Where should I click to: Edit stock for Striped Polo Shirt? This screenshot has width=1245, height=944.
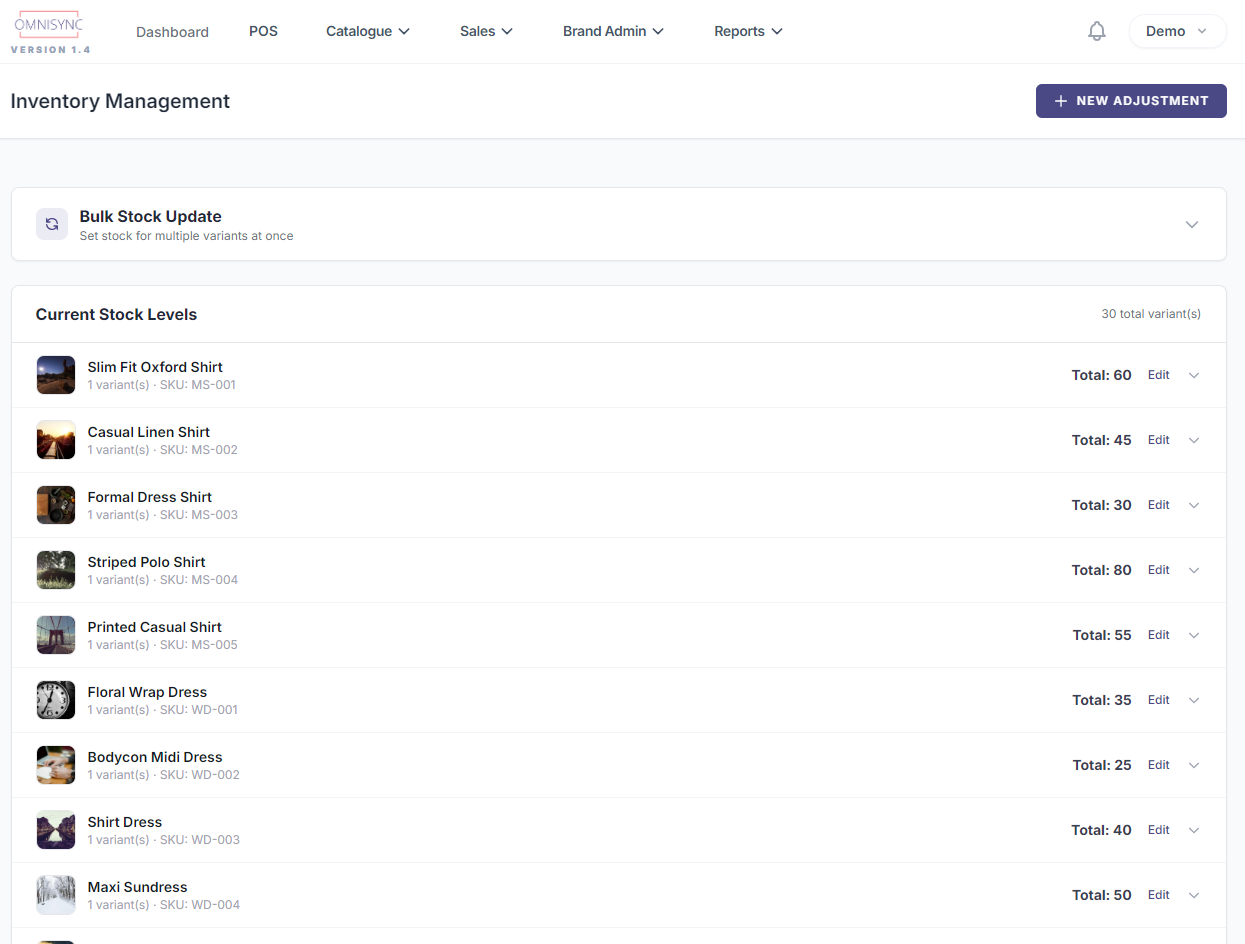coord(1158,570)
